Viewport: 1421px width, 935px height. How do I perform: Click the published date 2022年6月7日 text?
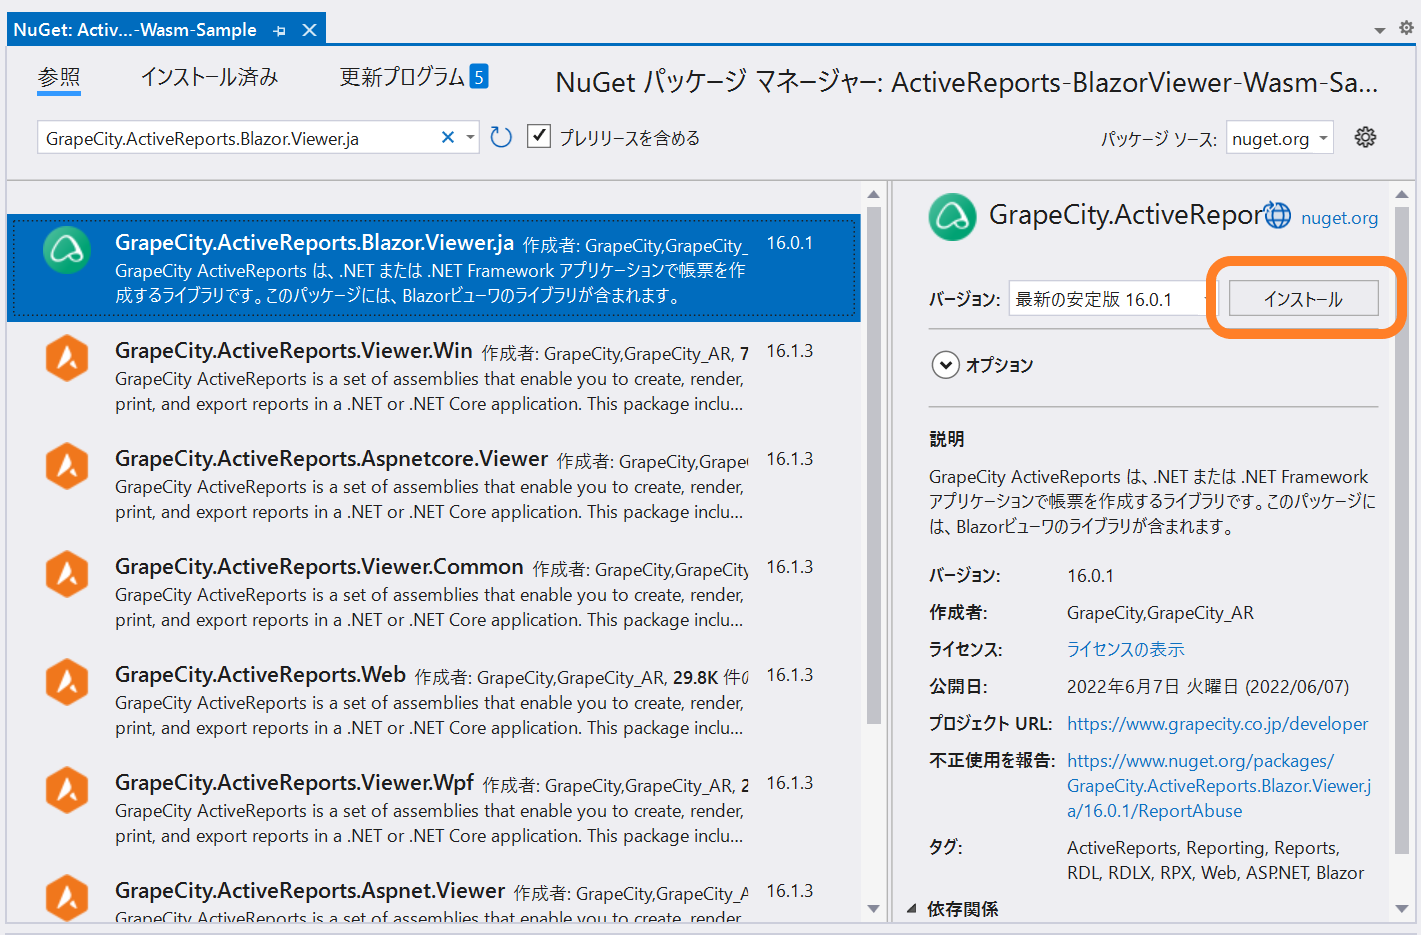(1208, 686)
